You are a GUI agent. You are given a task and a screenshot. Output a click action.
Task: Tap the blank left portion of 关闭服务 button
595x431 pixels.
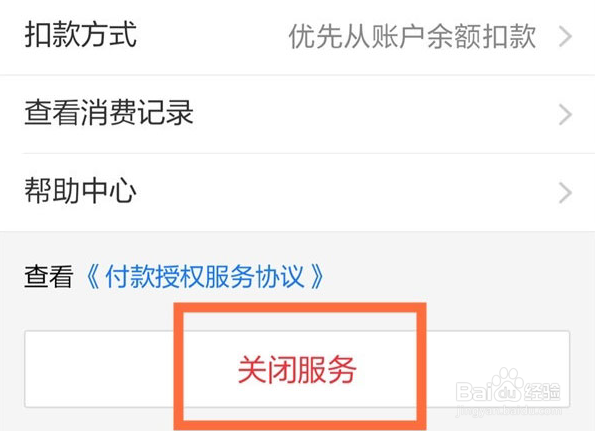click(x=99, y=369)
